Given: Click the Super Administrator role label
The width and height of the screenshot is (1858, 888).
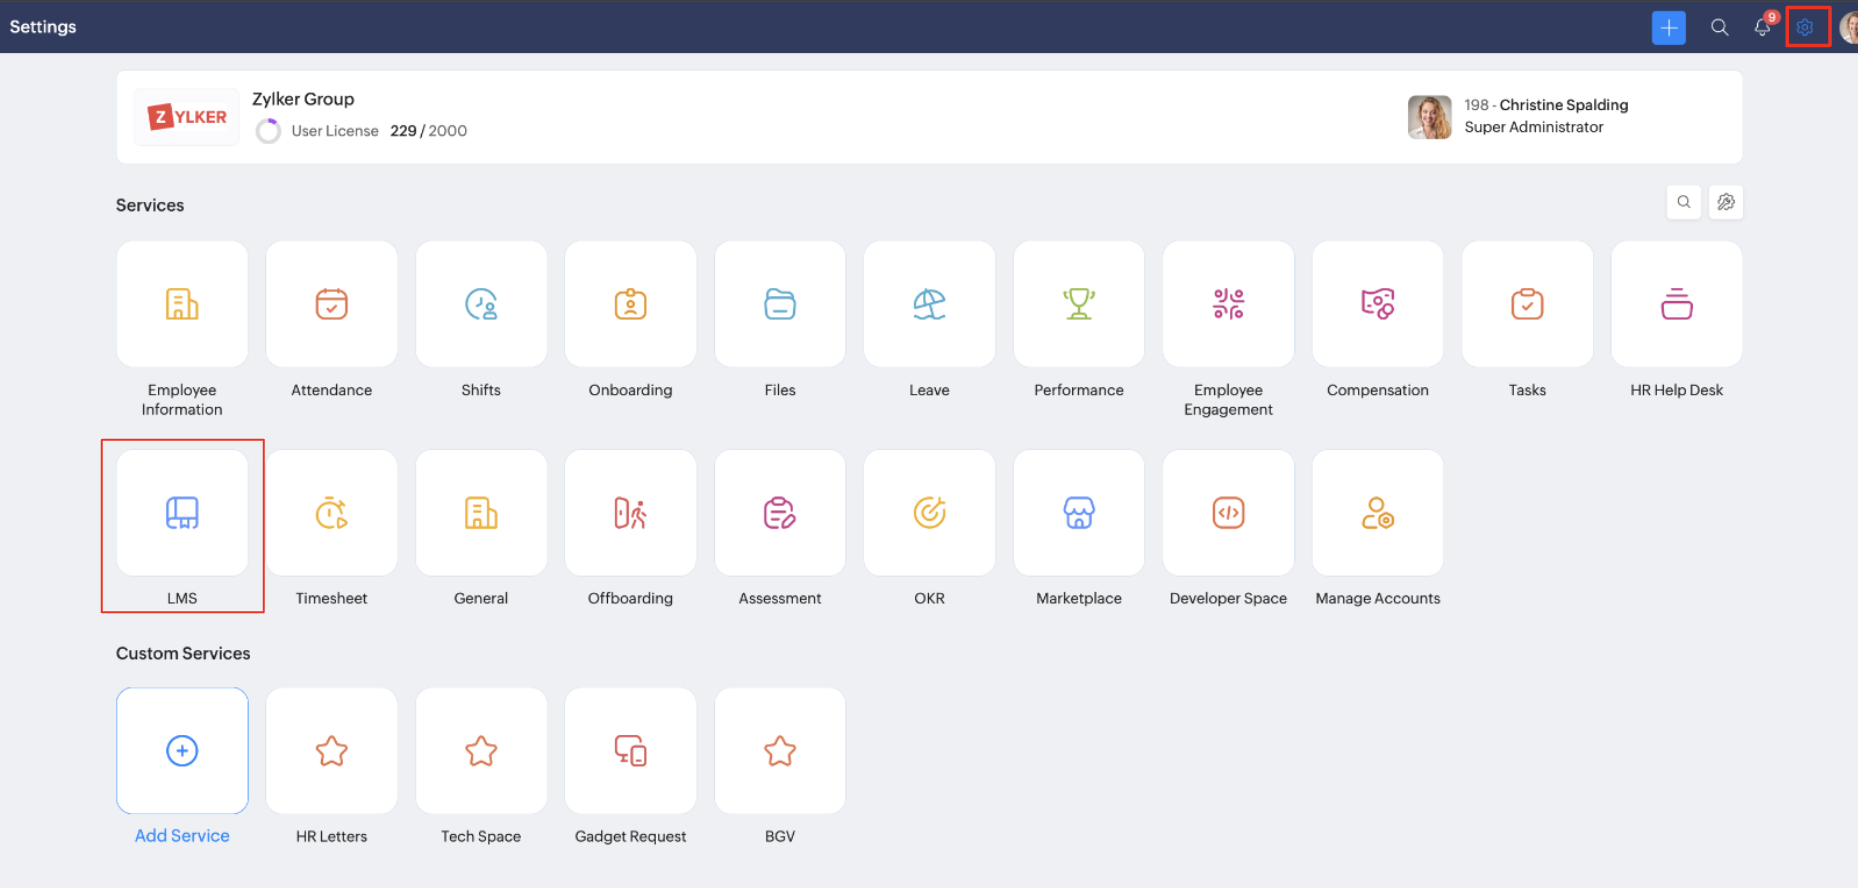Looking at the screenshot, I should click(x=1534, y=127).
